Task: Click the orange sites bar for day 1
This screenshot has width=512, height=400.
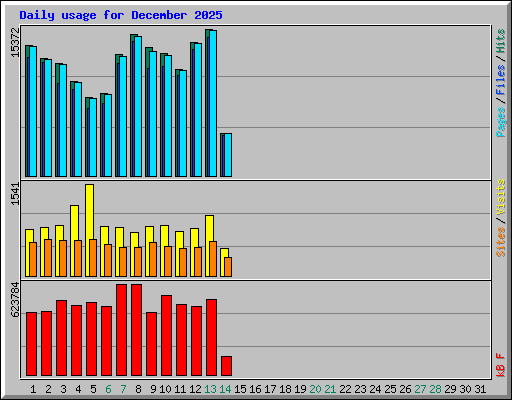Action: coord(33,259)
